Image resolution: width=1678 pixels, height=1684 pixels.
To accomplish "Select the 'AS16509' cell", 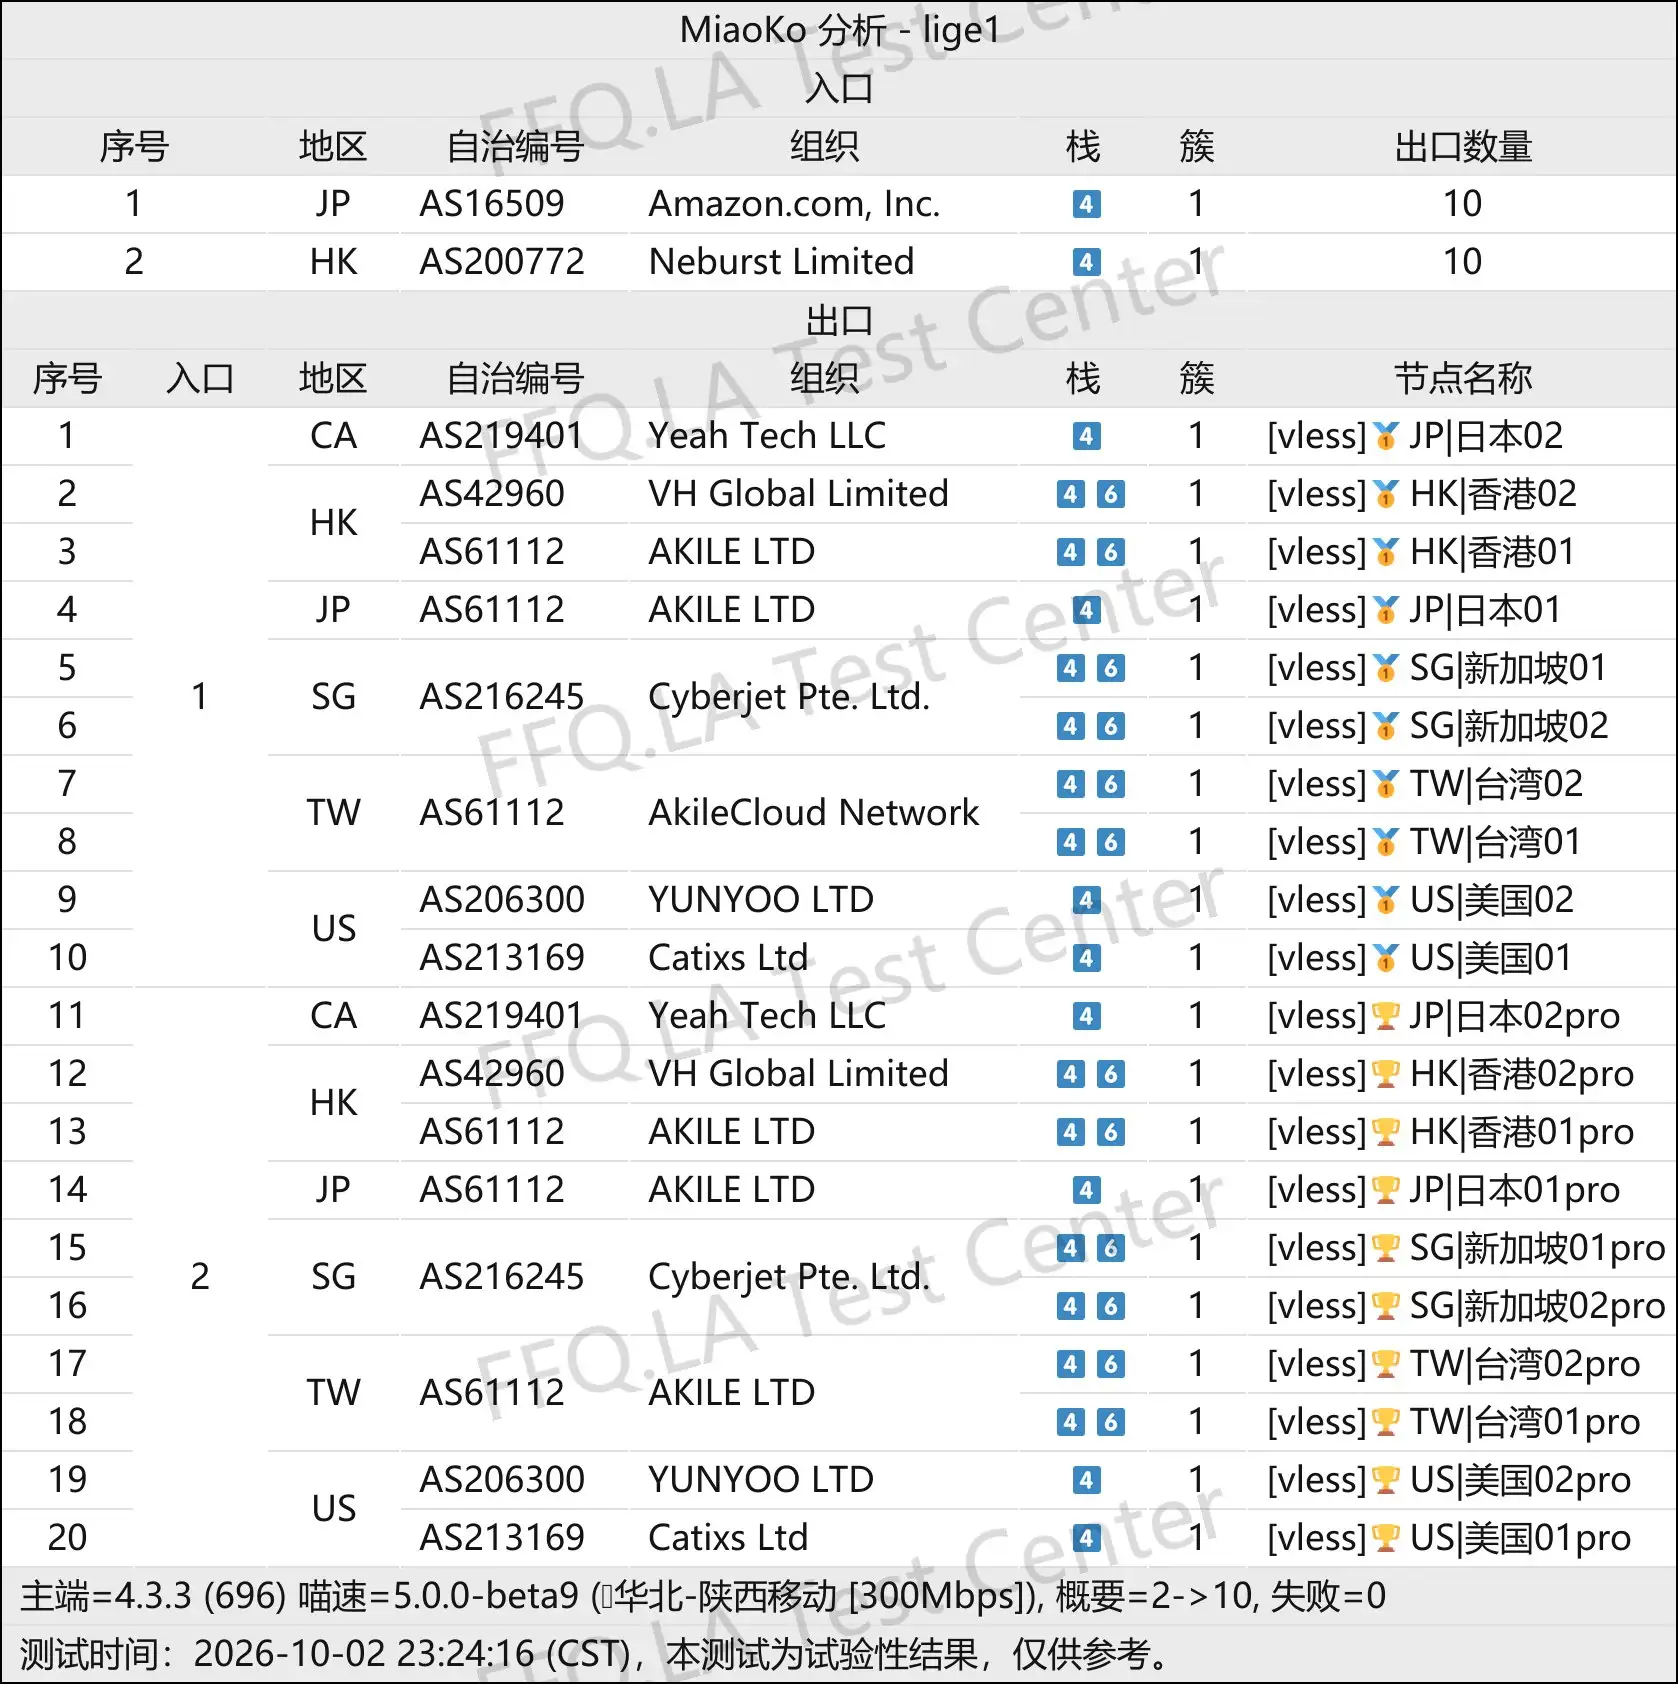I will tap(492, 204).
